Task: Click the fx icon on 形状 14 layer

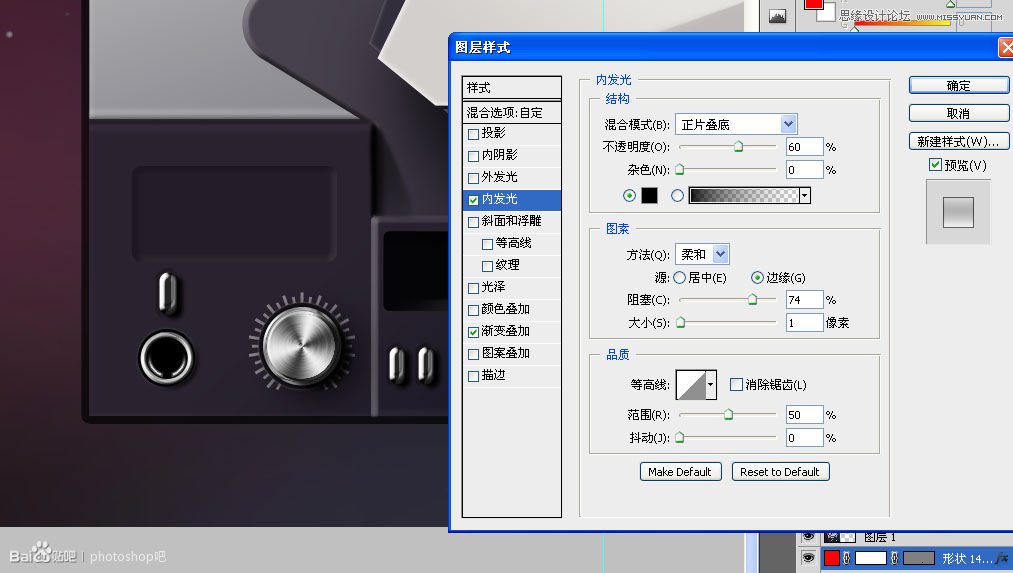Action: (1002, 558)
